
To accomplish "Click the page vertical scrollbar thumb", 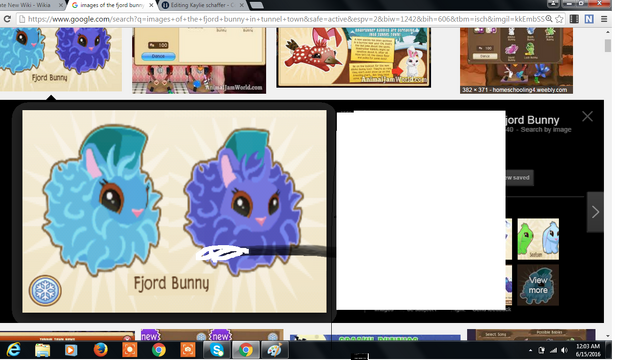I will 608,45.
